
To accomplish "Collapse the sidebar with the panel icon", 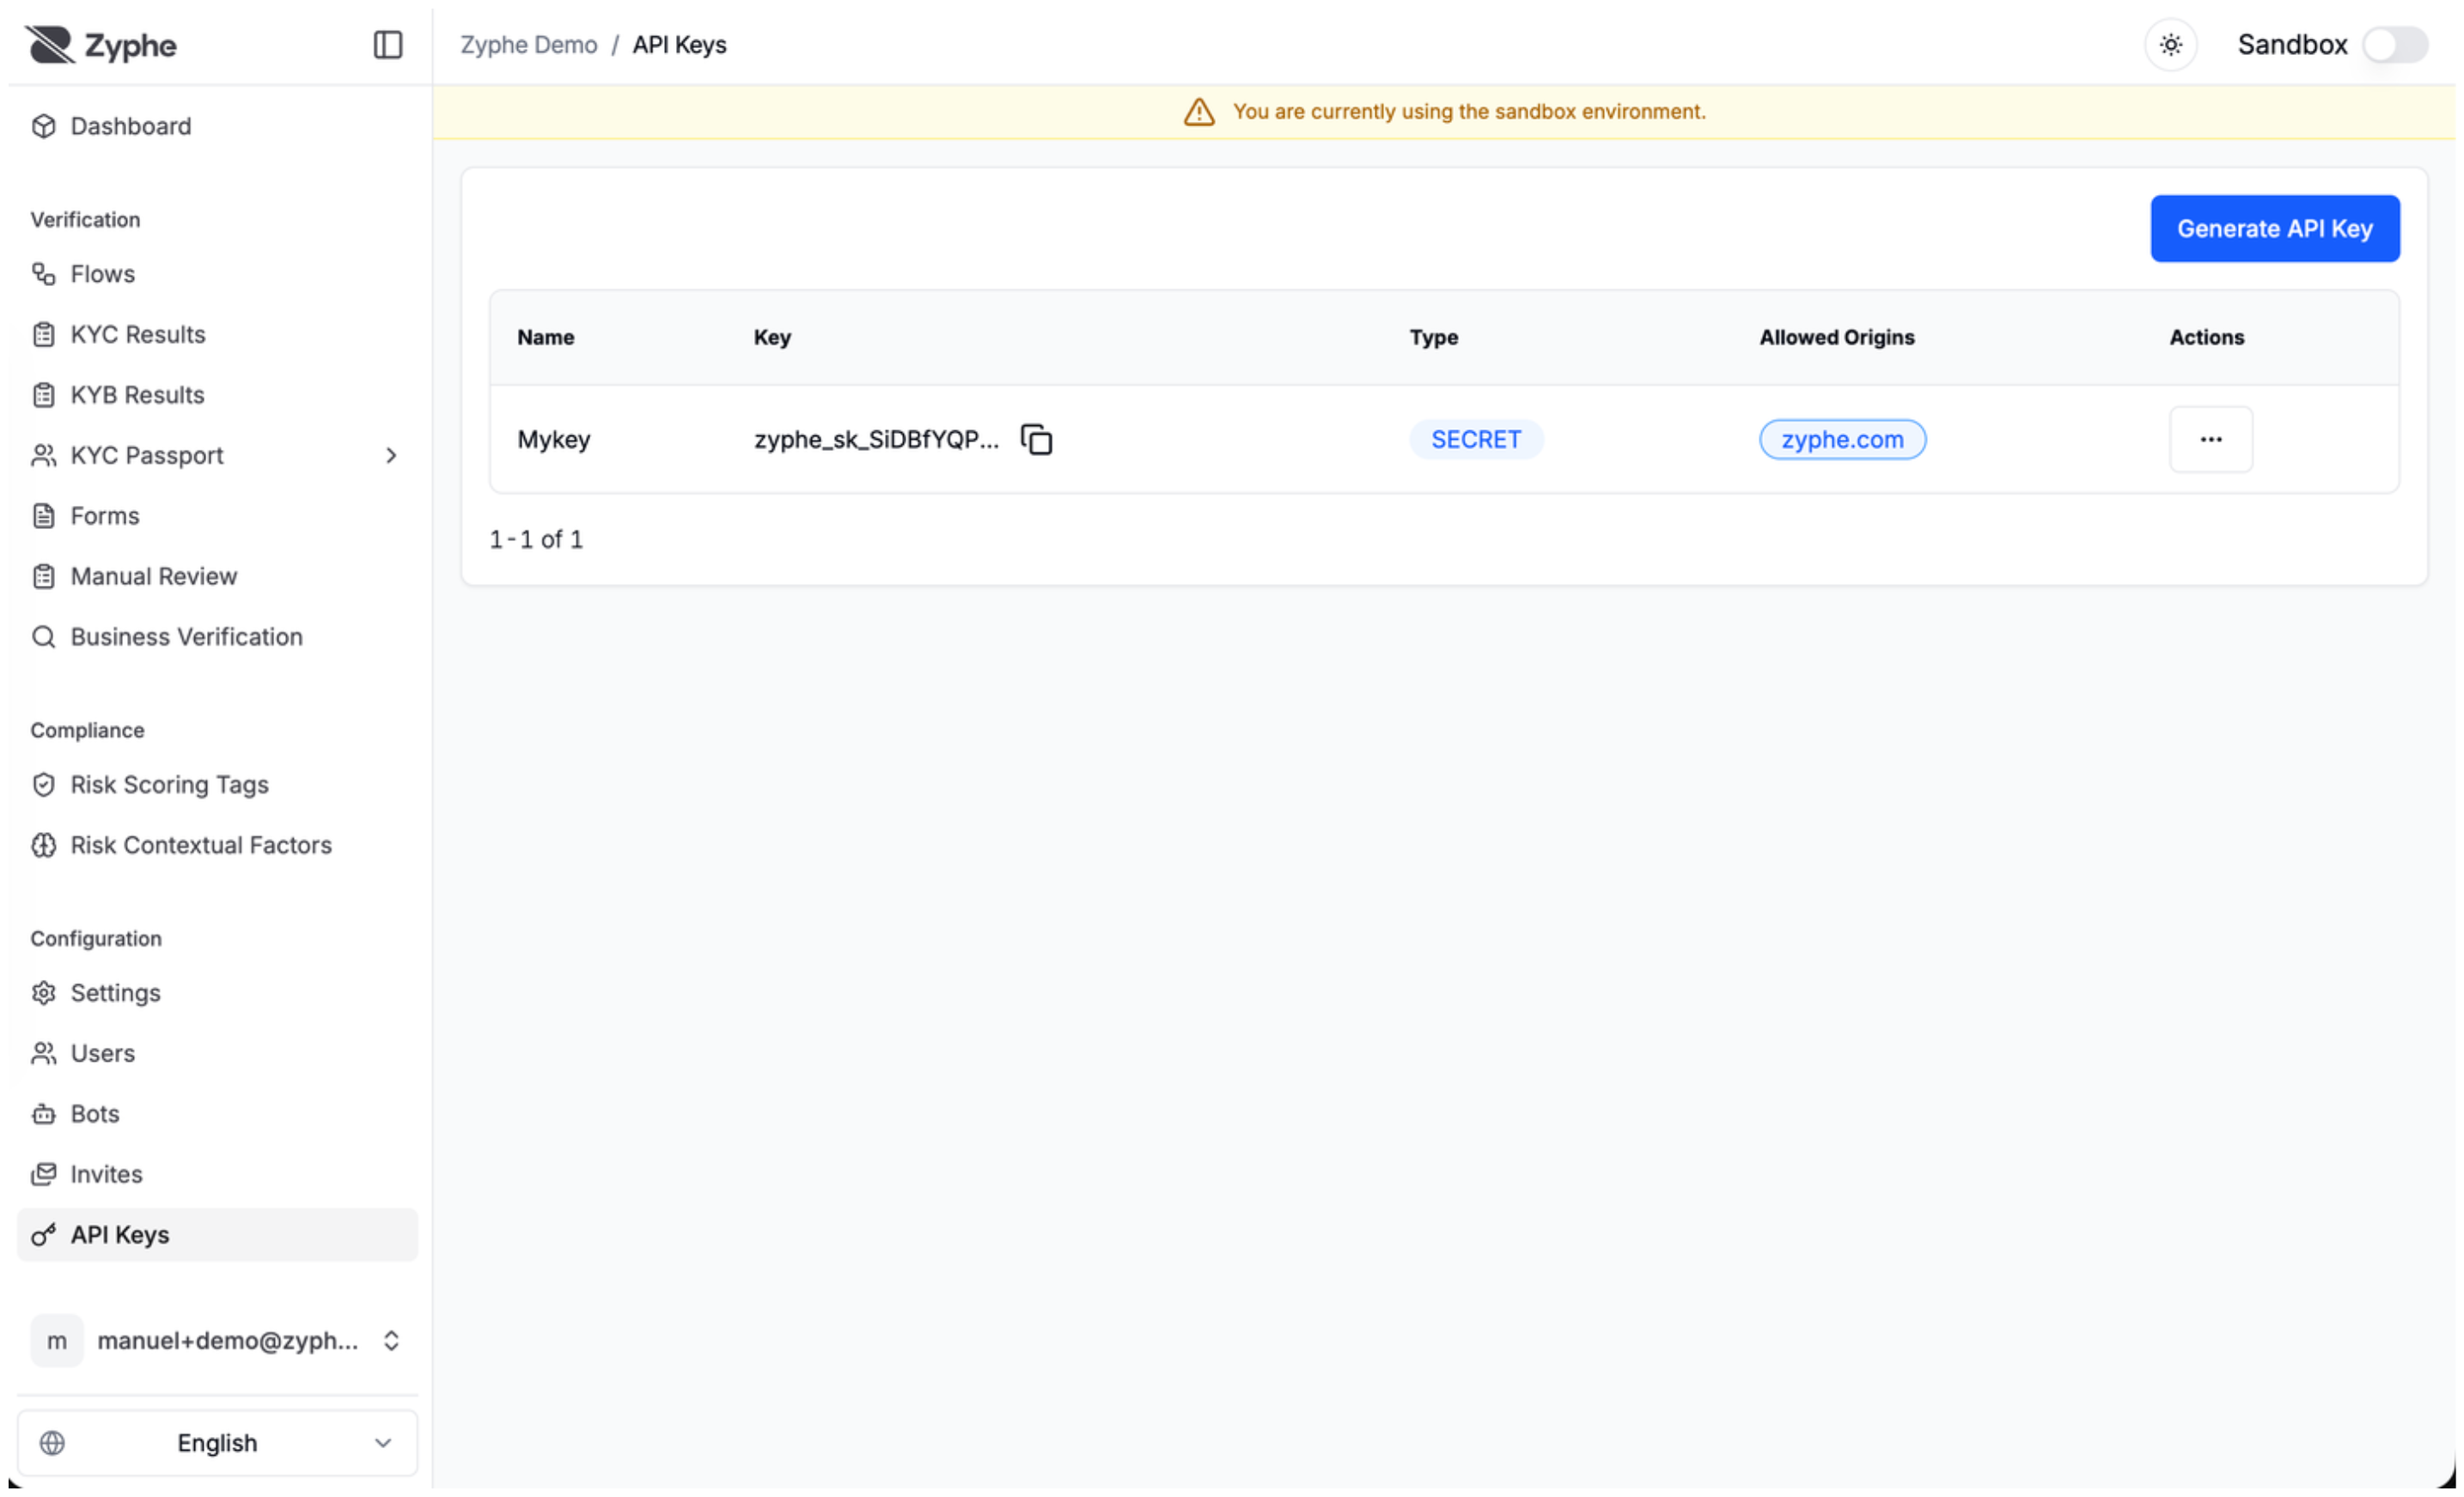I will [388, 45].
